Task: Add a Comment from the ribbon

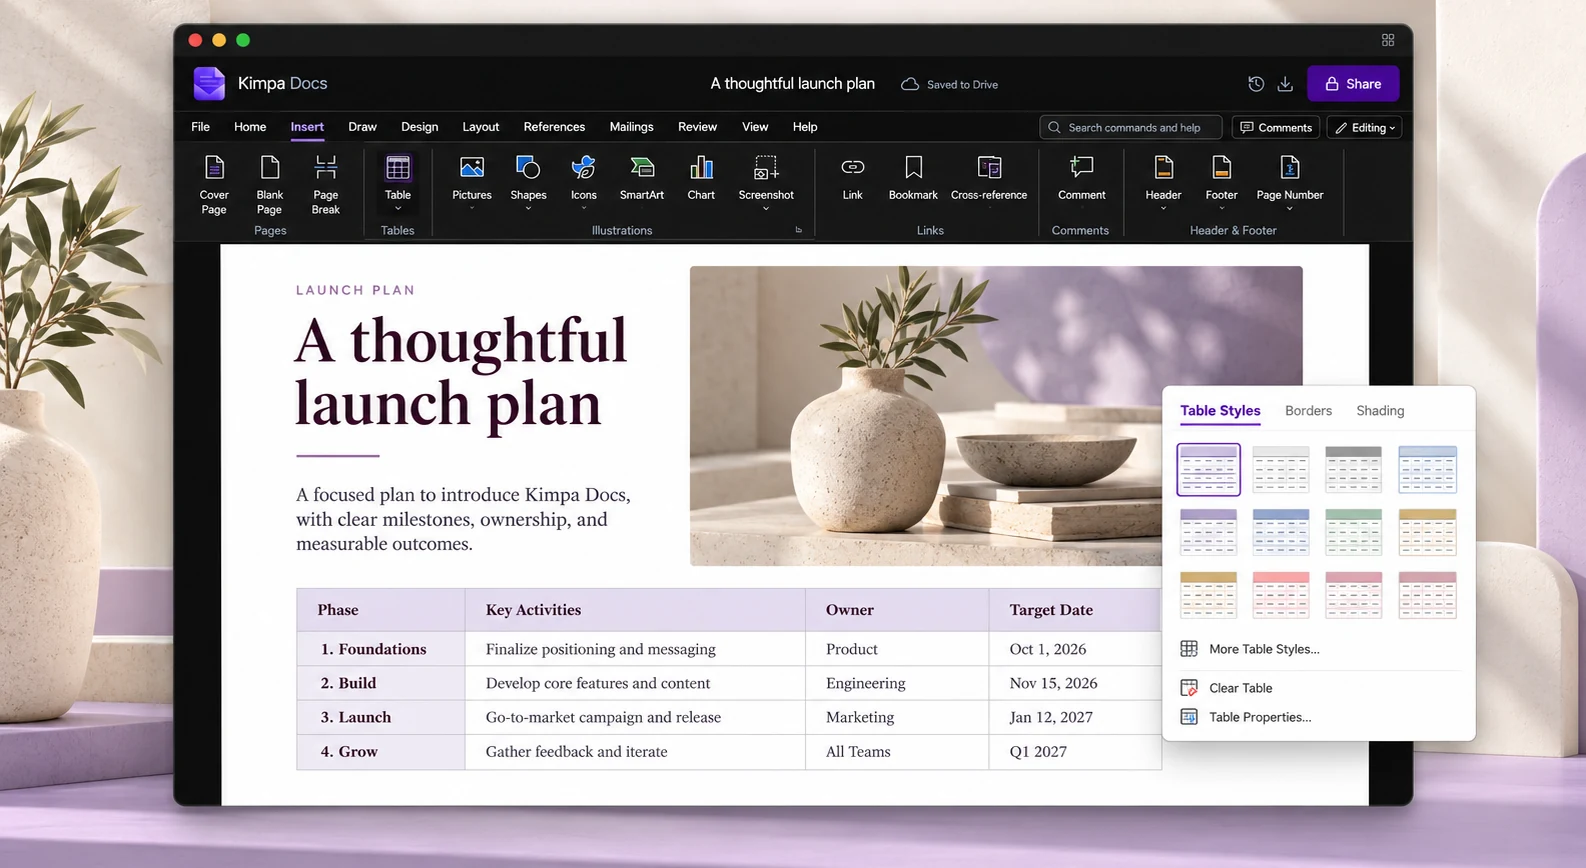Action: tap(1081, 180)
